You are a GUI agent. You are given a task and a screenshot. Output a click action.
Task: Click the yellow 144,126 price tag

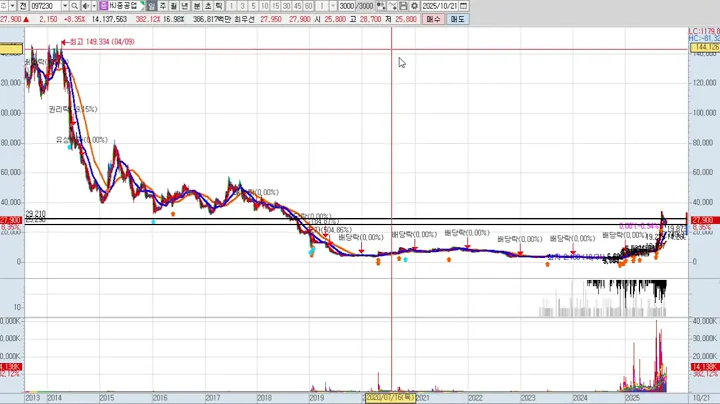[705, 48]
